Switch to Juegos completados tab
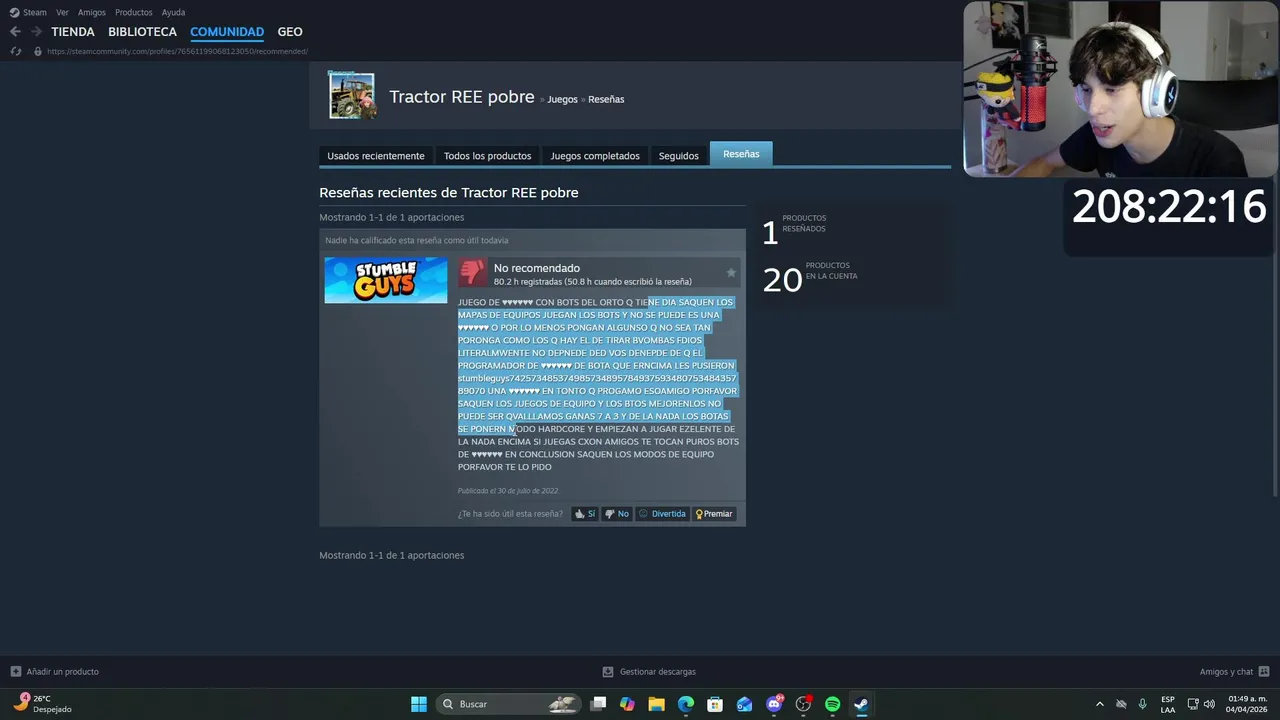The image size is (1280, 720). click(x=595, y=156)
